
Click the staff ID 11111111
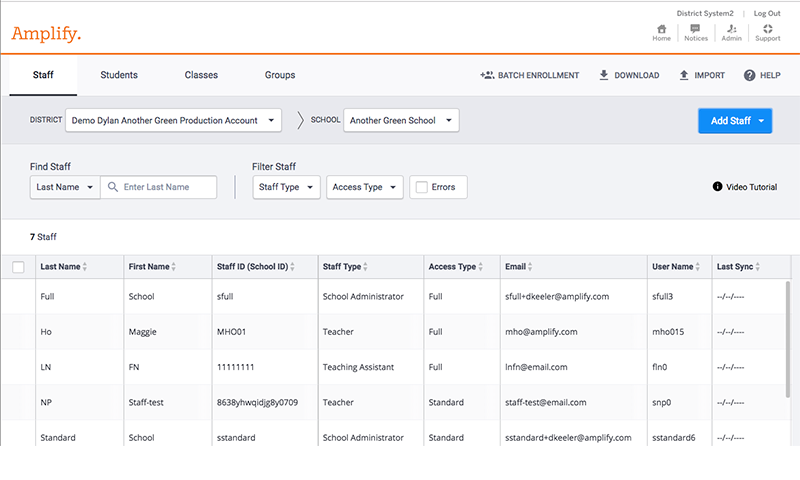(x=235, y=367)
